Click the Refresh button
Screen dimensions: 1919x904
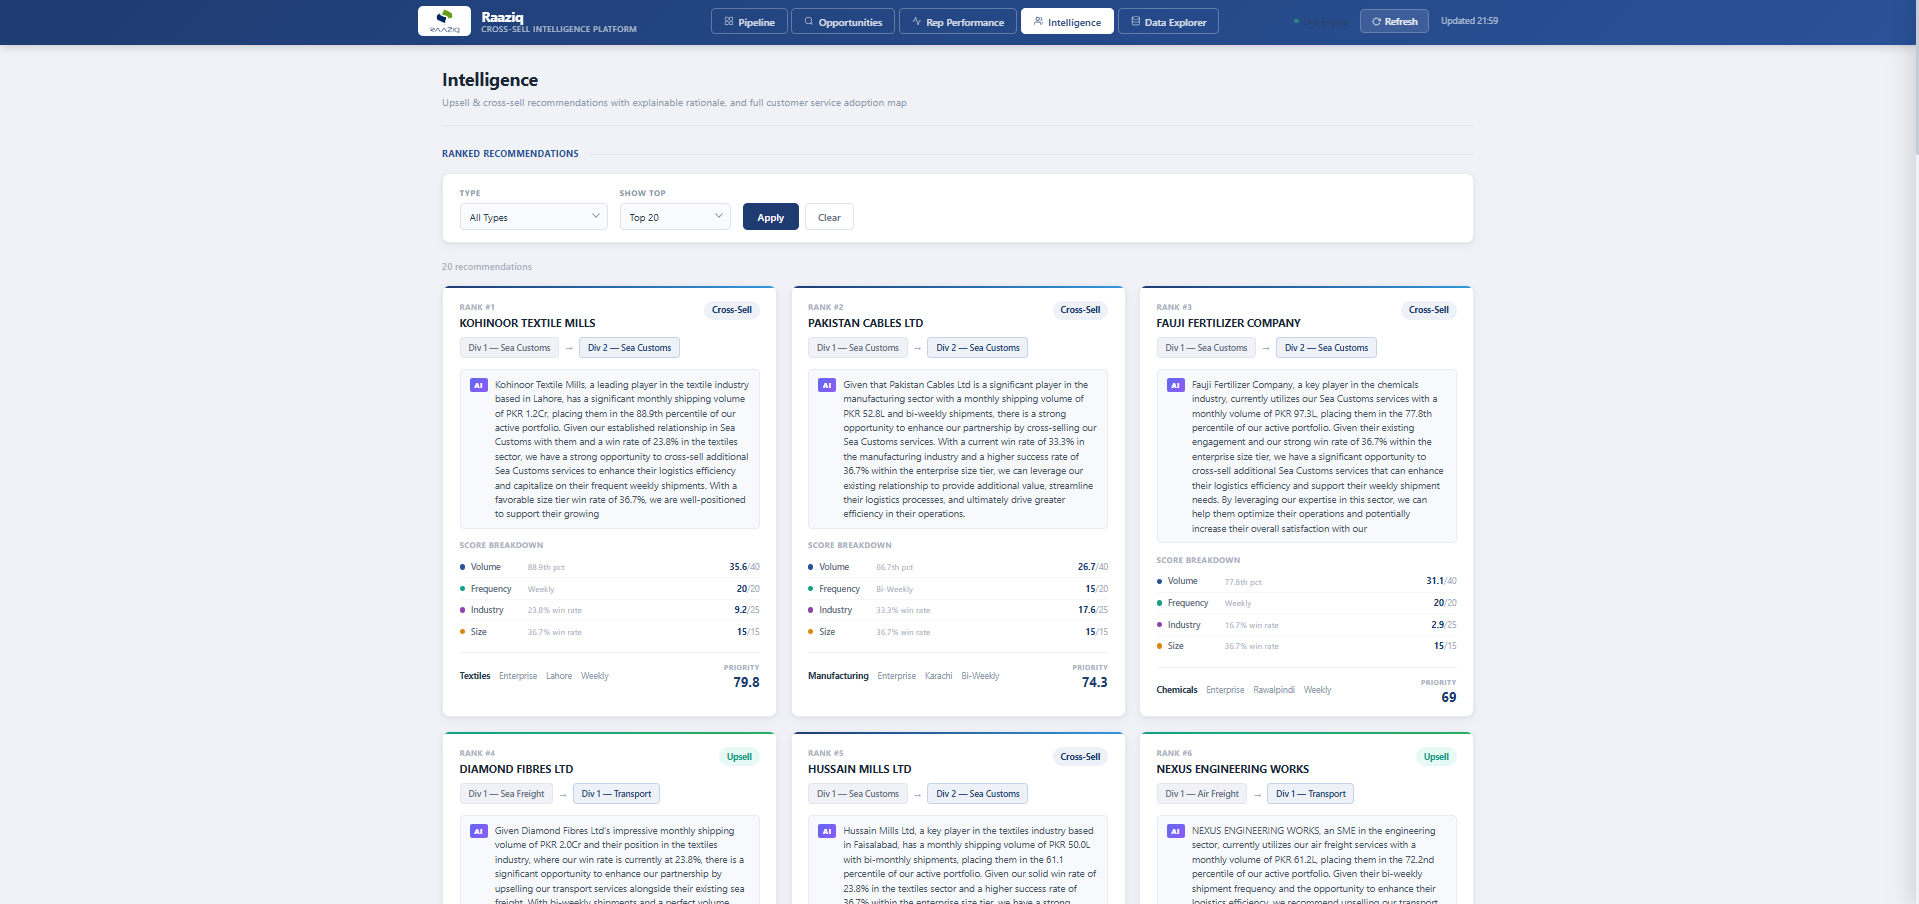pyautogui.click(x=1394, y=21)
